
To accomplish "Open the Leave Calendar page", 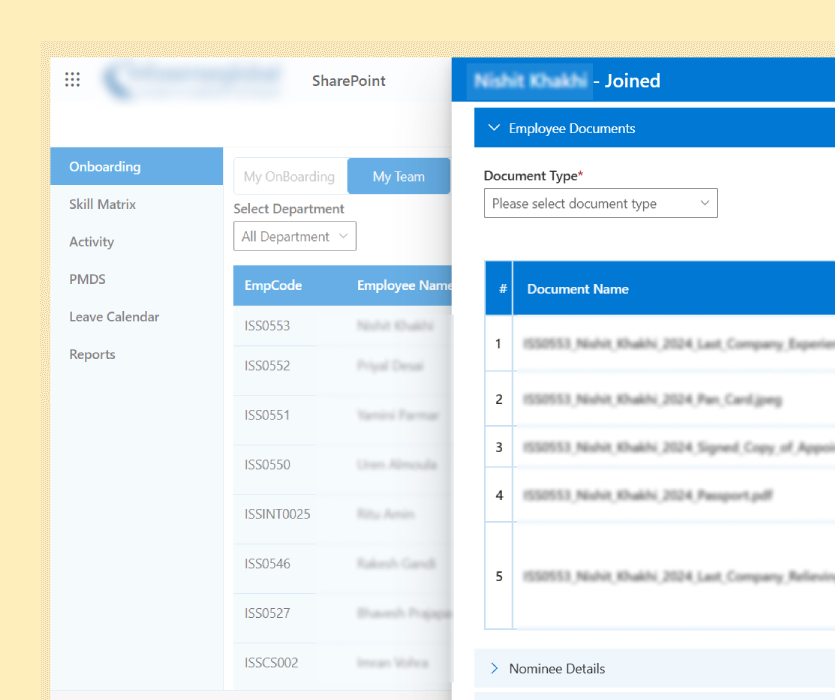I will [114, 317].
